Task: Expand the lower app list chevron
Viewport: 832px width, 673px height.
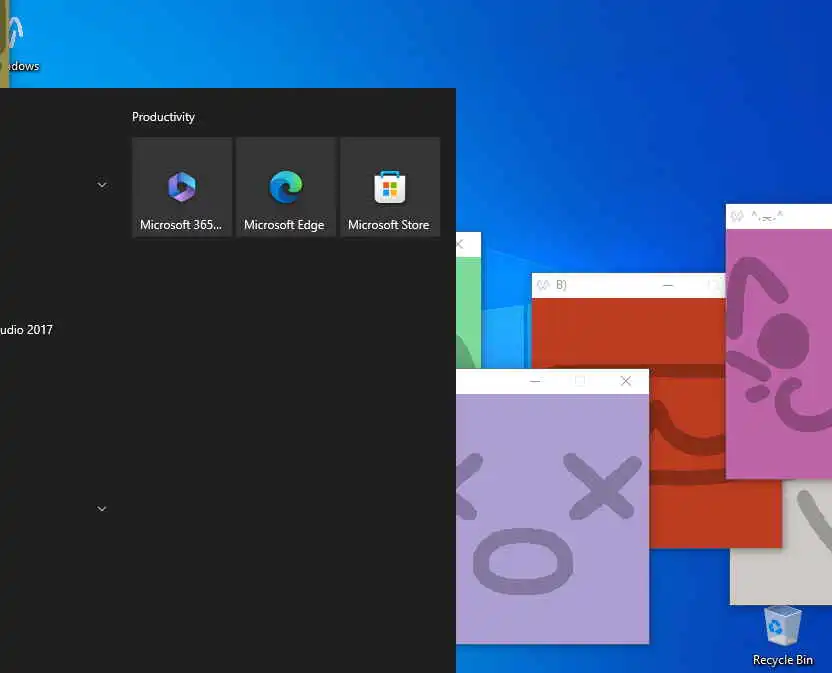Action: (x=102, y=508)
